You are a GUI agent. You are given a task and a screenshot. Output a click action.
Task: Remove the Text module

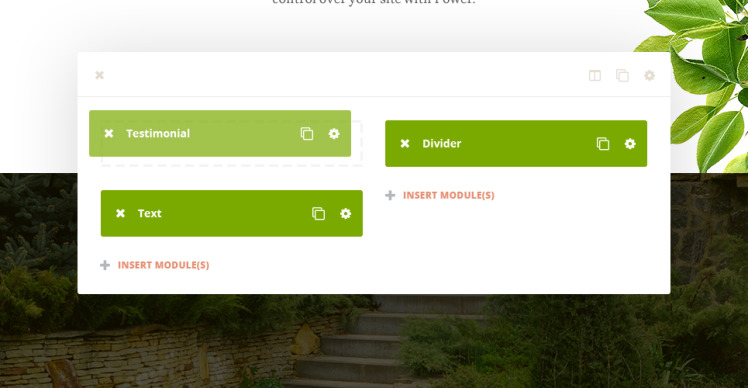(120, 213)
